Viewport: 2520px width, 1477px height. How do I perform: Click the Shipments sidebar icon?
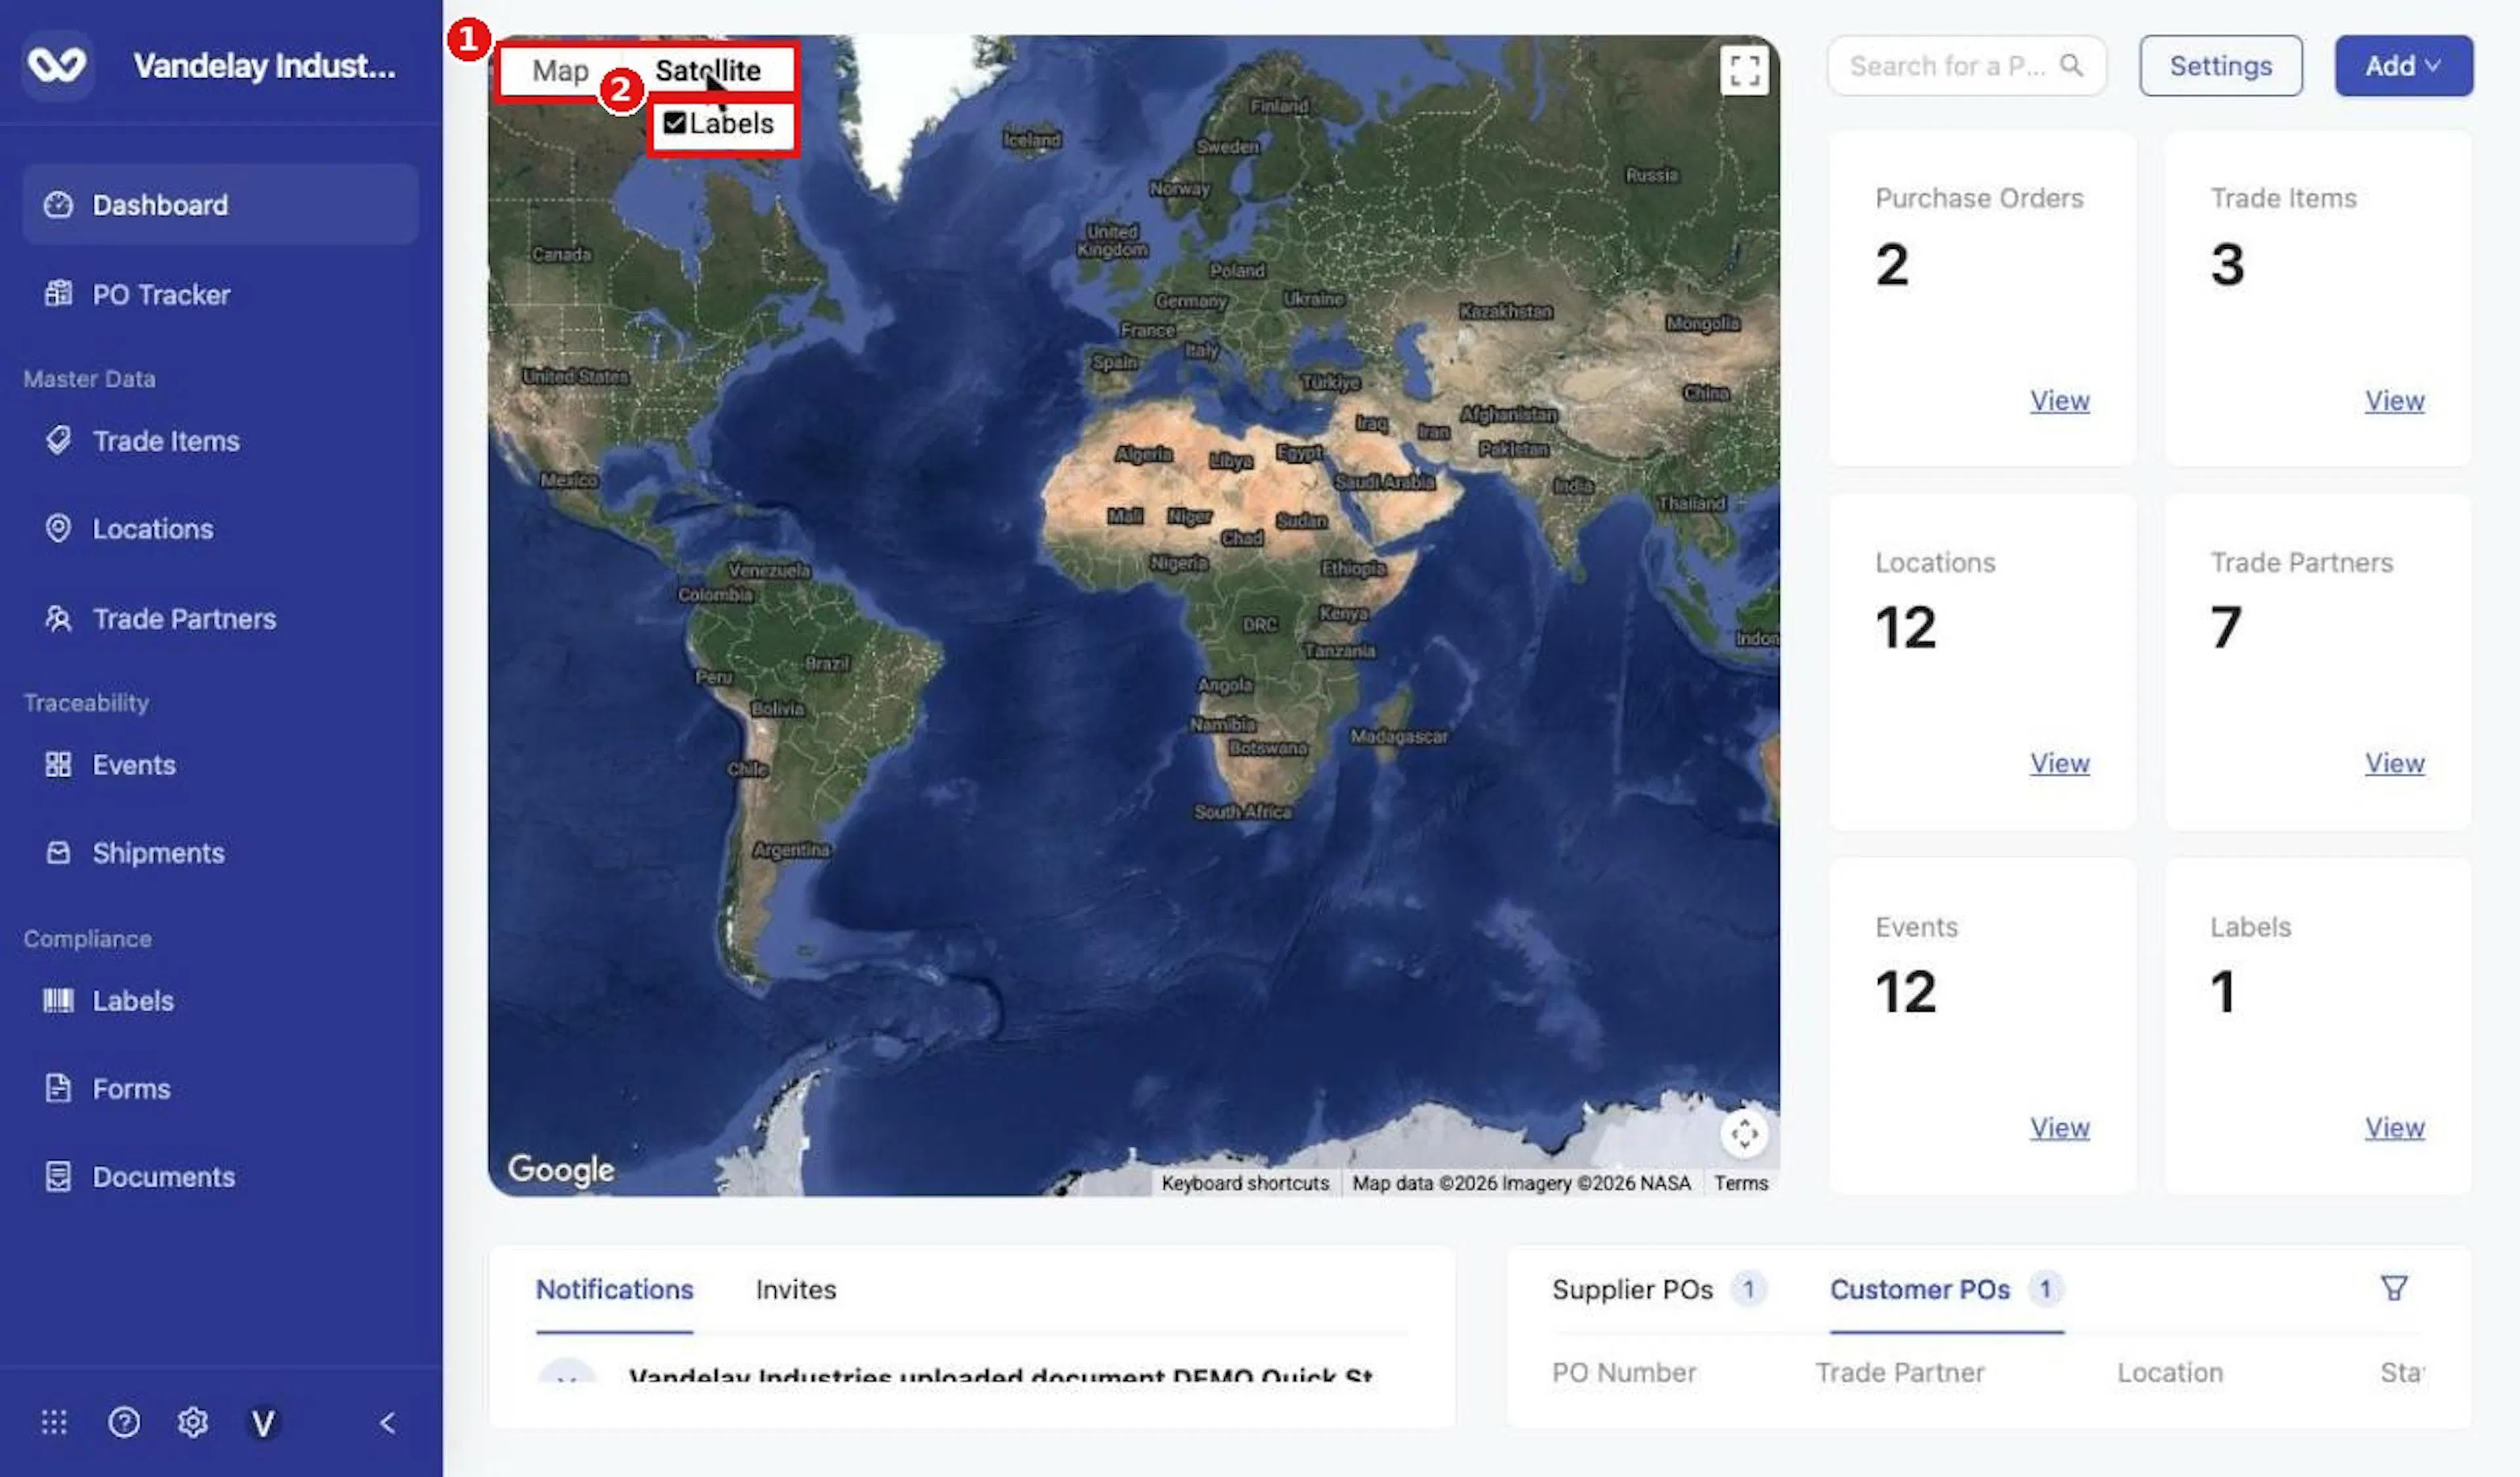tap(58, 853)
